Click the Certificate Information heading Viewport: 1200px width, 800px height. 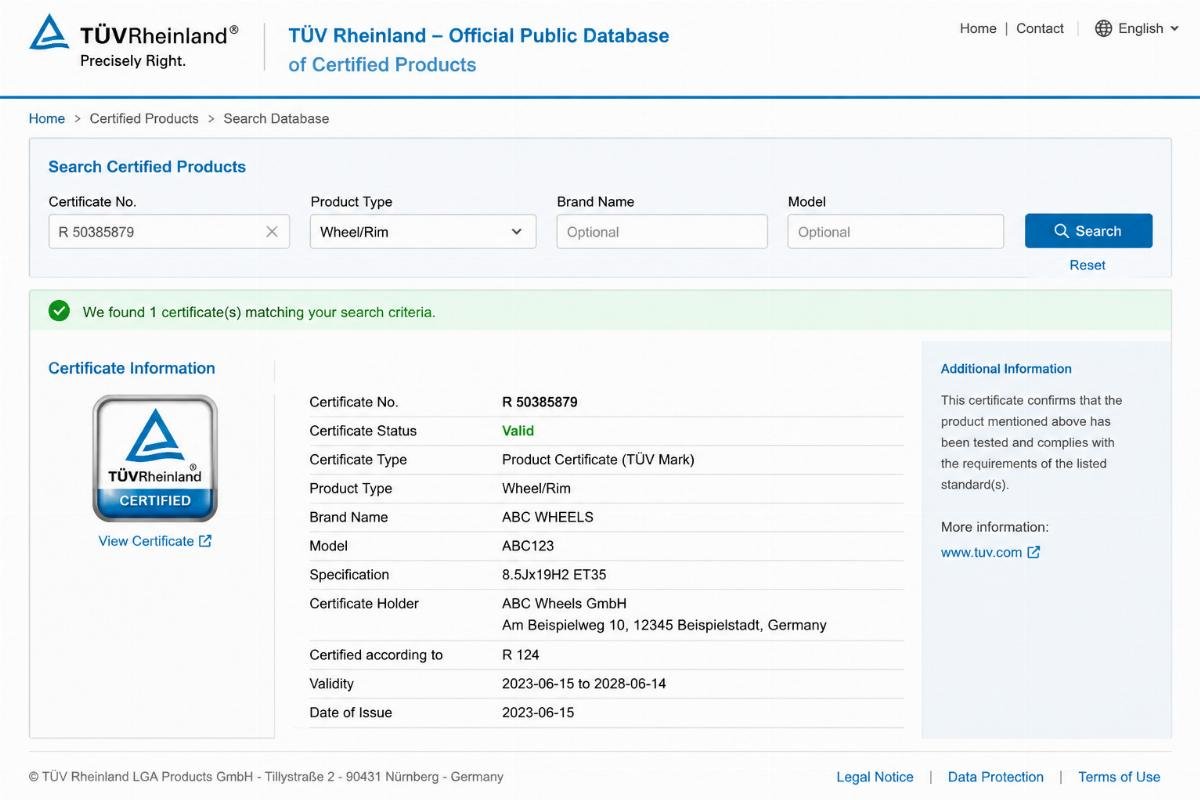(132, 368)
